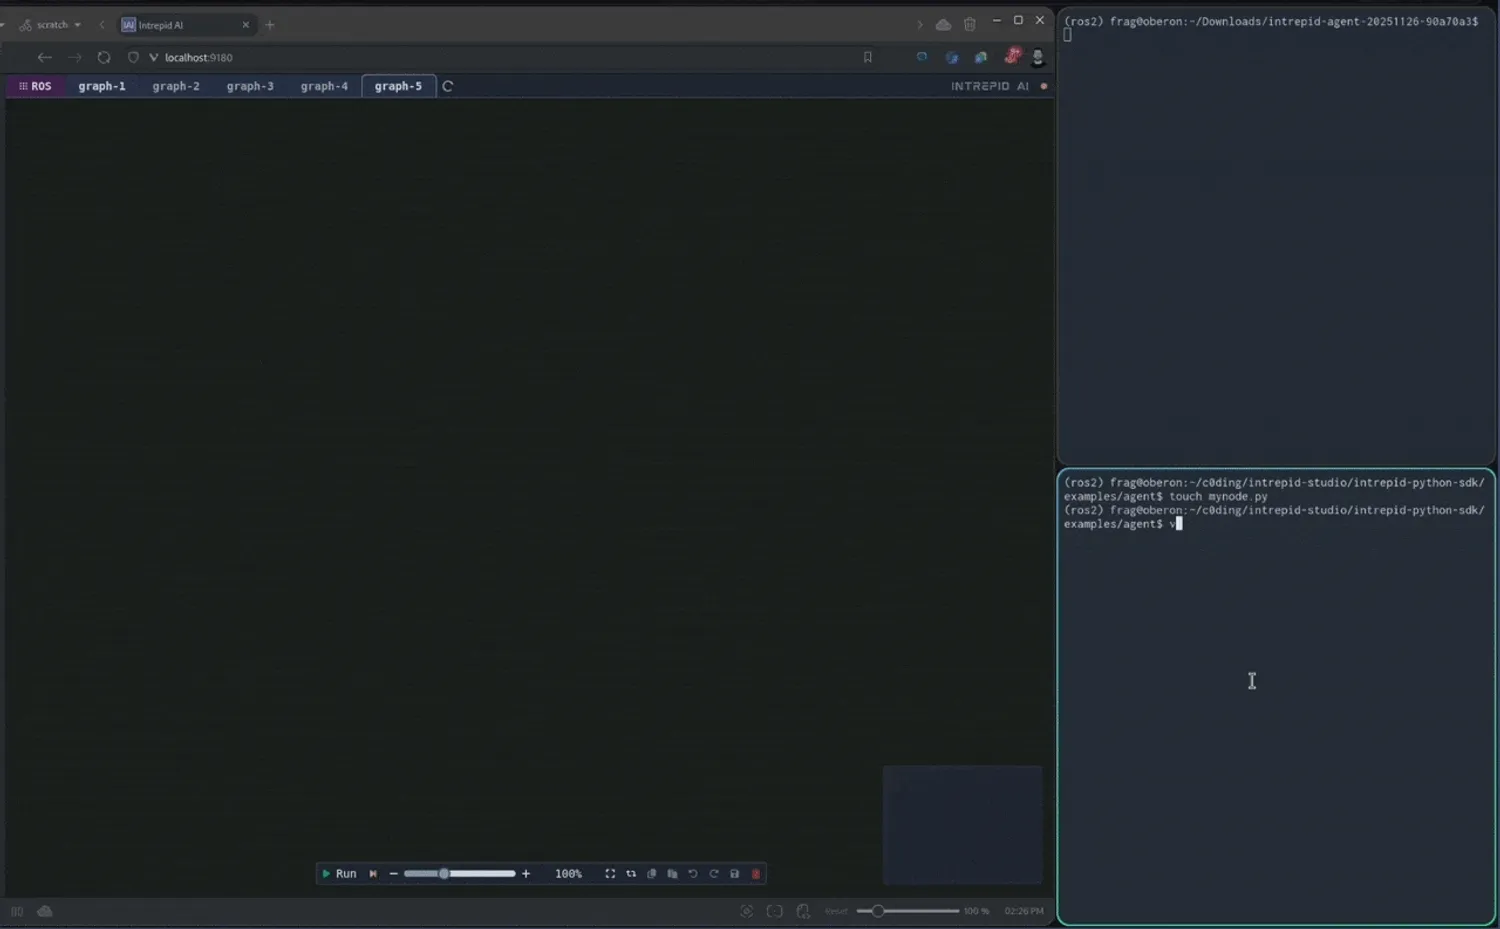Bookmark the page using bookmark icon
This screenshot has width=1500, height=929.
868,58
